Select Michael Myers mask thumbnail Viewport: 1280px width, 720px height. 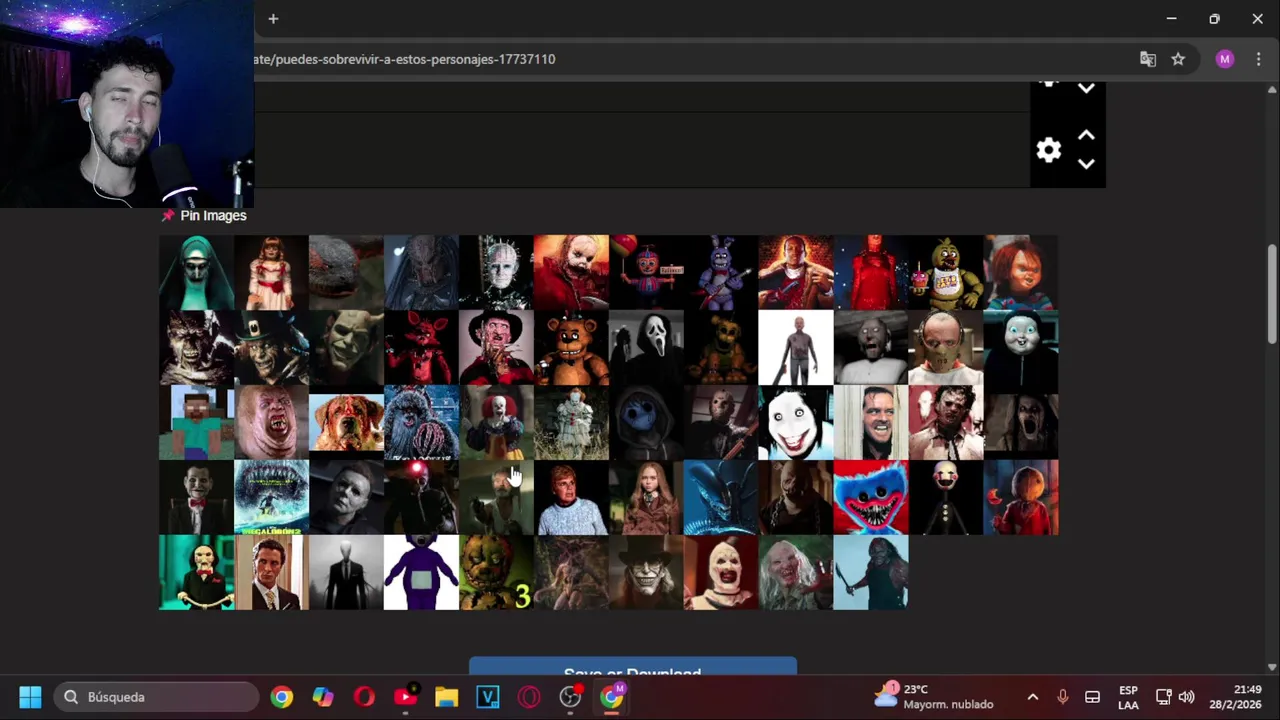346,497
